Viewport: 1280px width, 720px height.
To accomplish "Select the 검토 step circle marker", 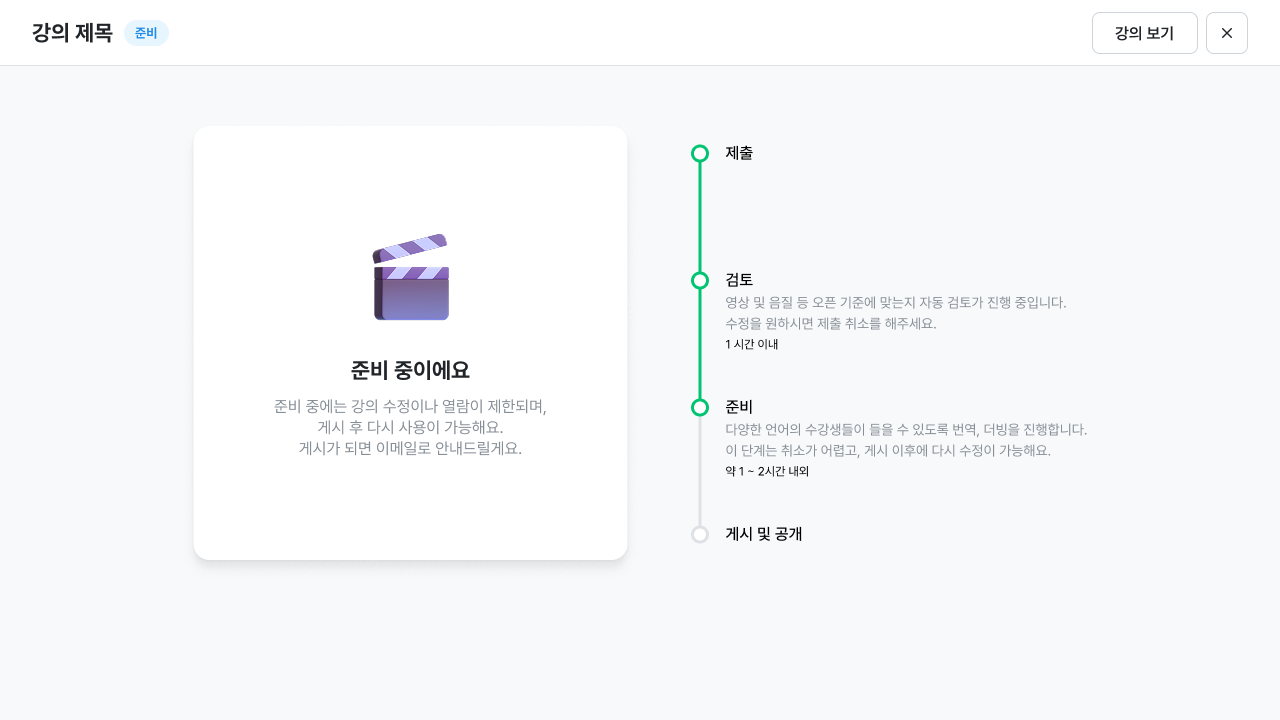I will point(700,280).
